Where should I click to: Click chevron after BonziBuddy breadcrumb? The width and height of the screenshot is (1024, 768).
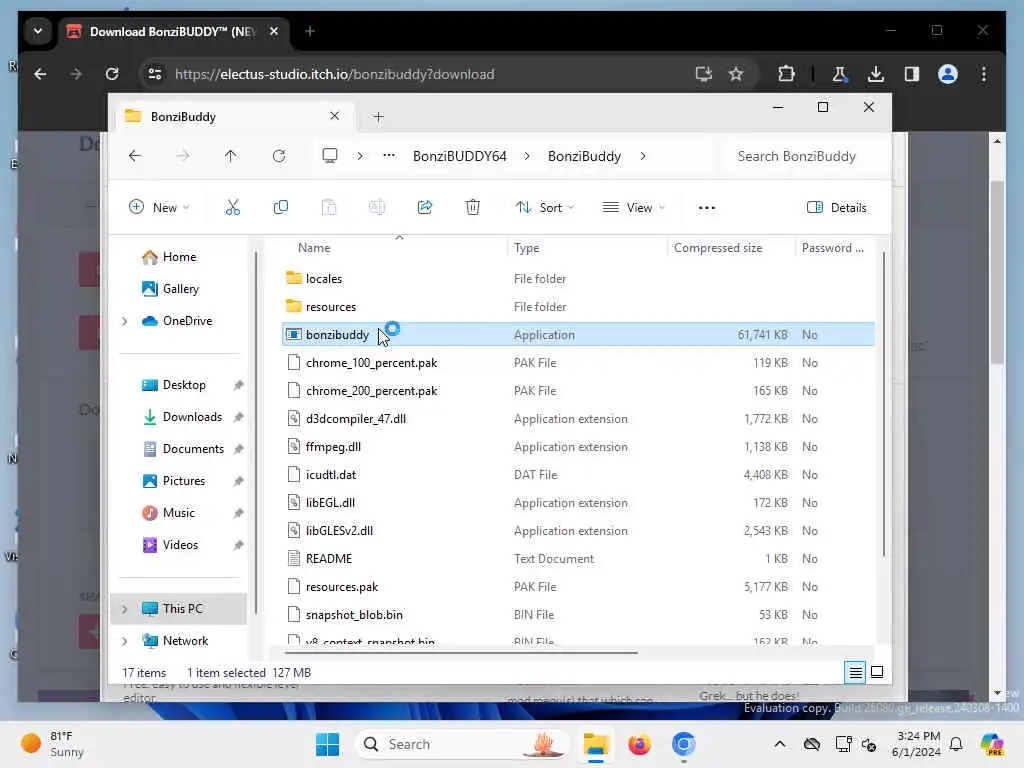pyautogui.click(x=643, y=156)
